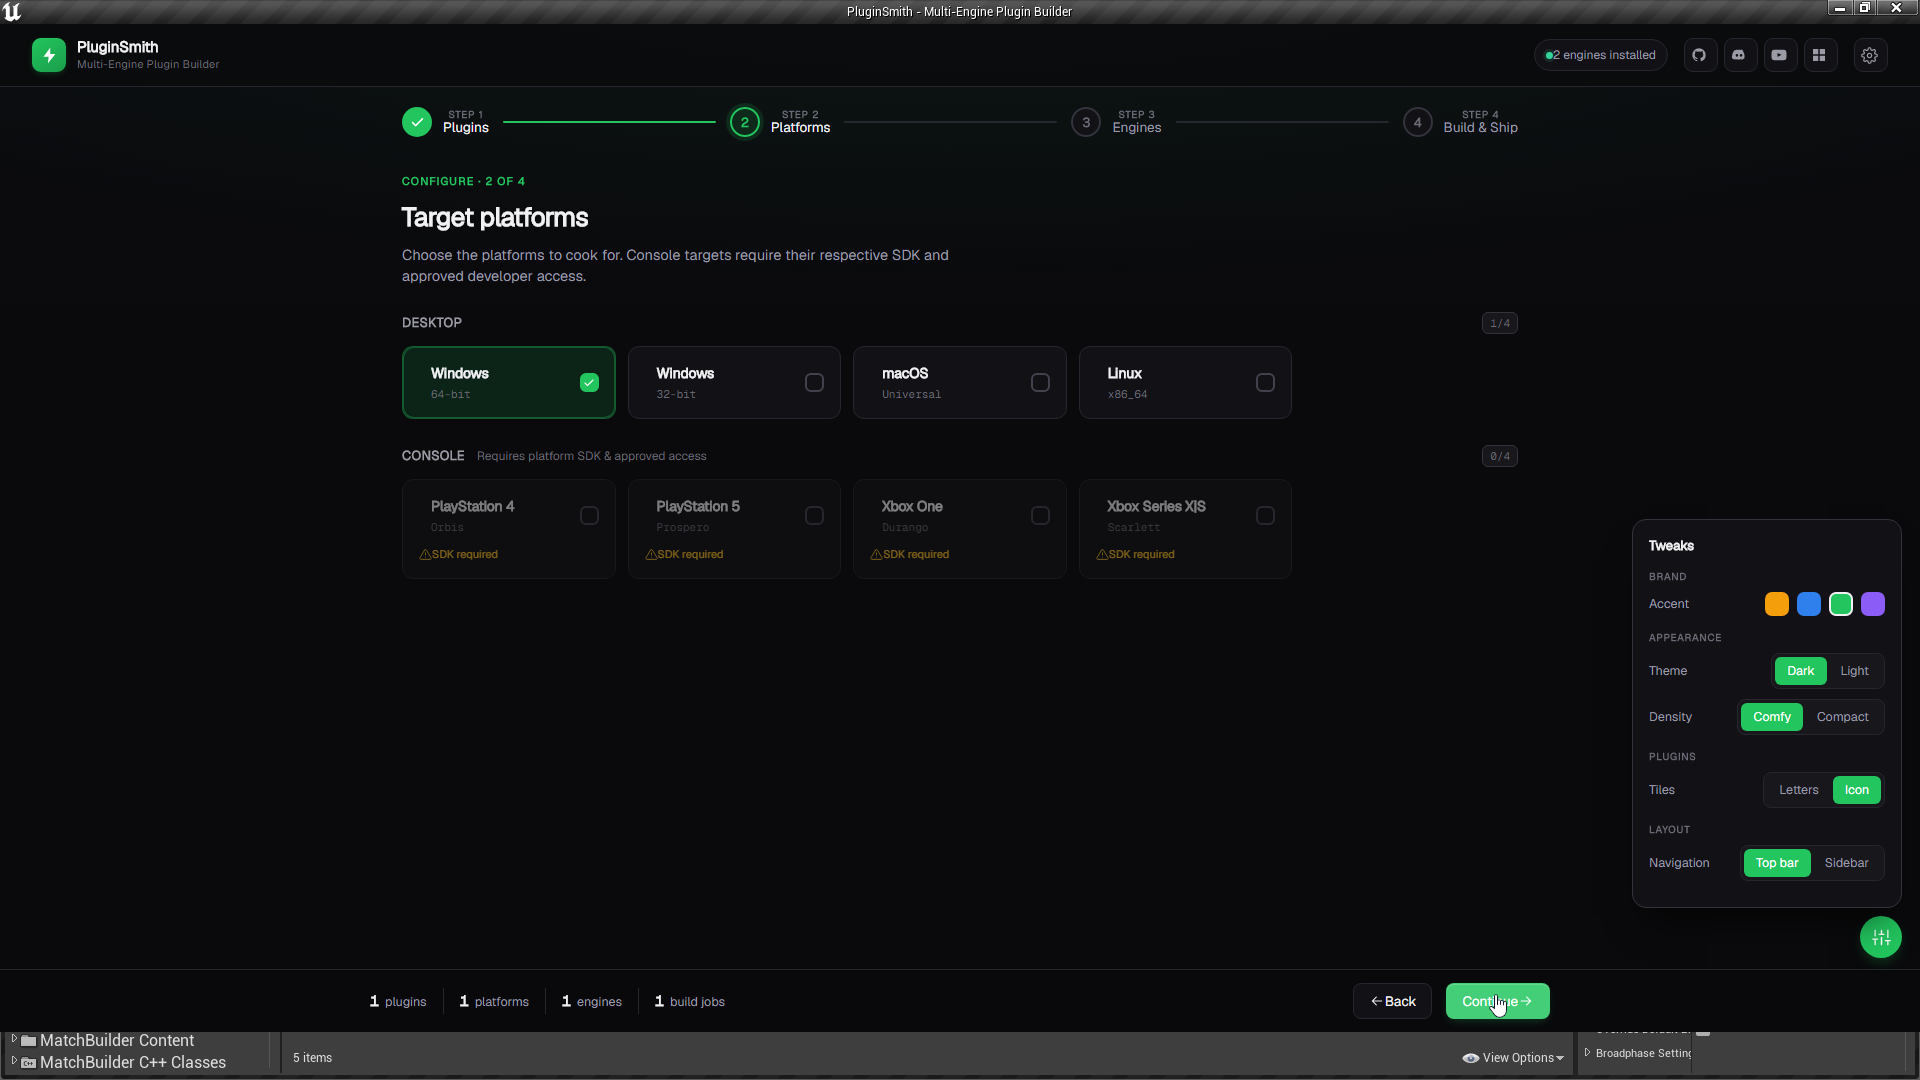Click the Step 4 Build & Ship circle

tap(1417, 122)
